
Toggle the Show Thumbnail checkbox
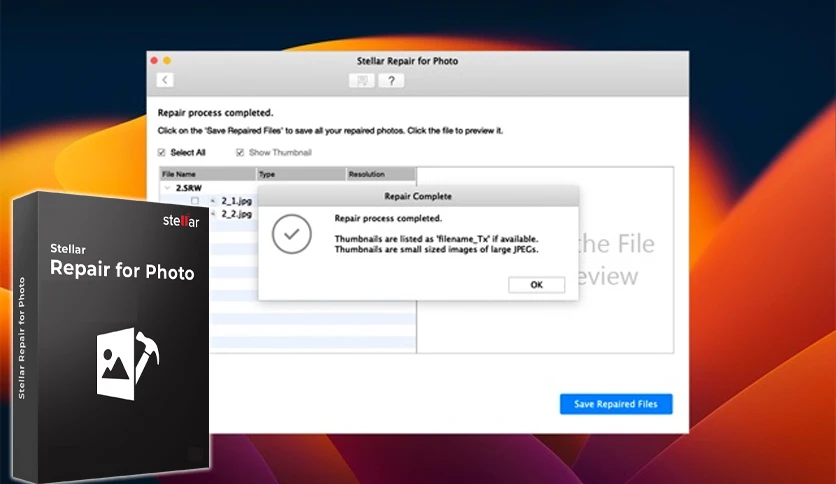pos(240,152)
